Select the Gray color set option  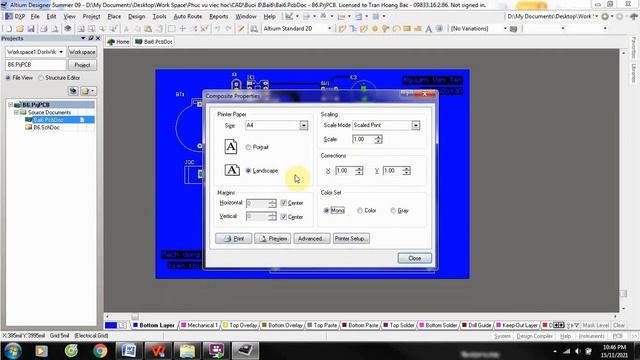click(x=393, y=211)
